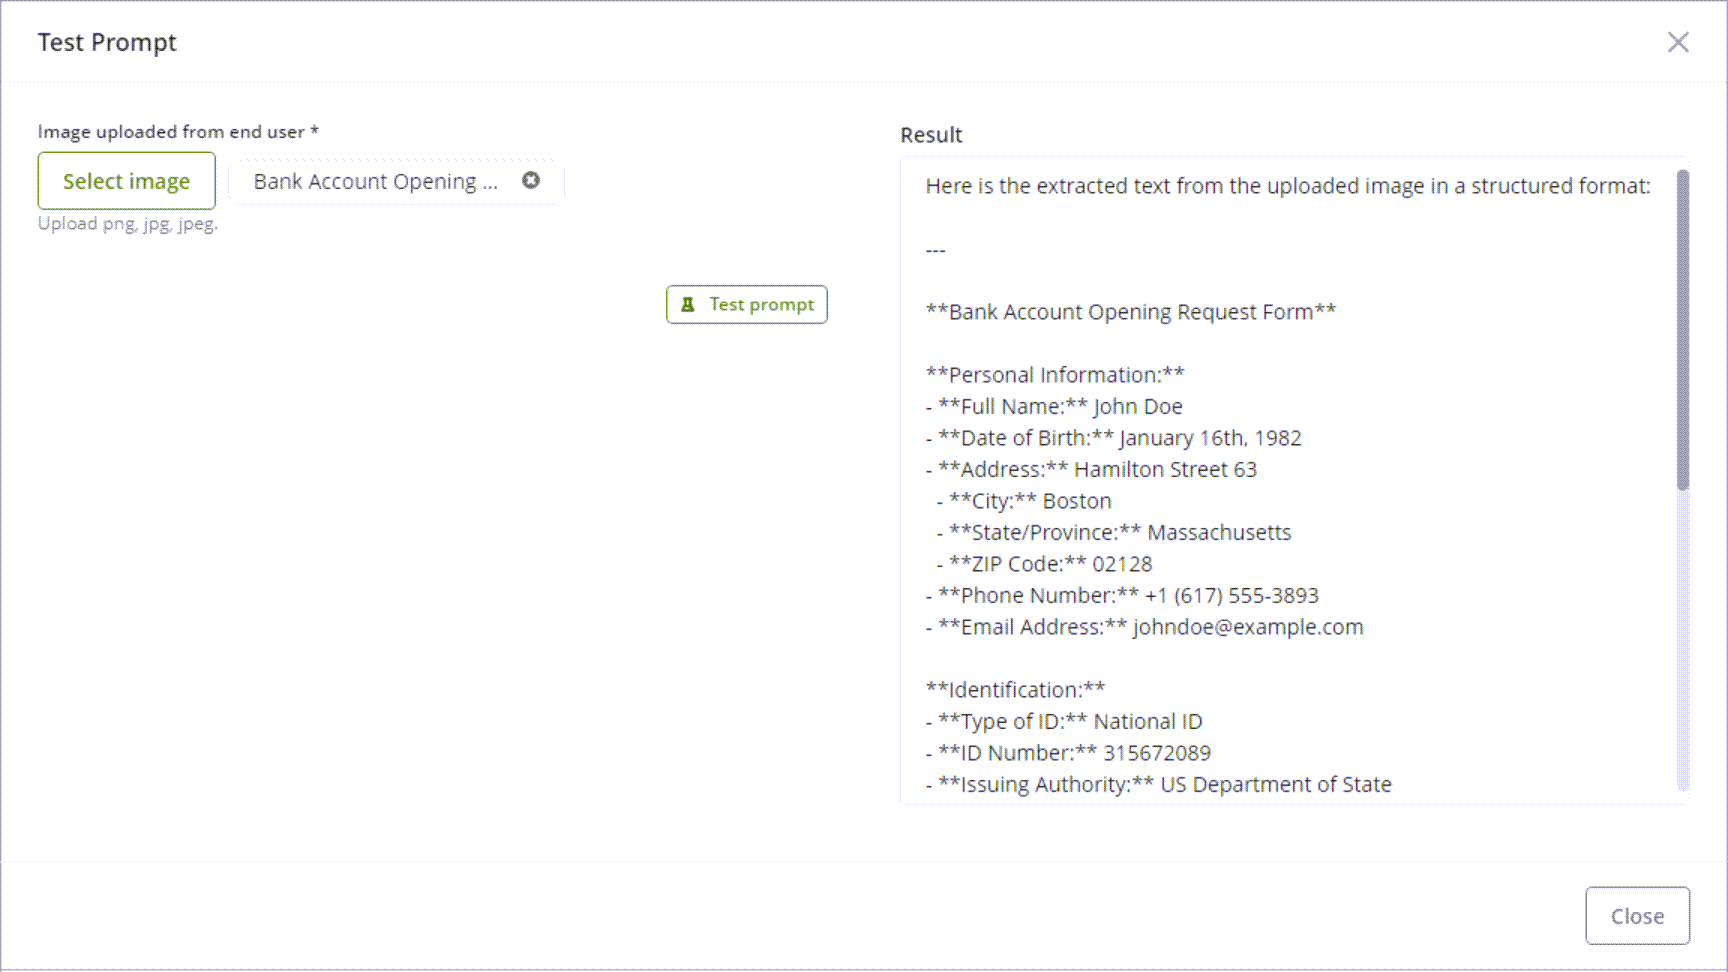This screenshot has height=972, width=1728.
Task: Click the 'Result' heading
Action: tap(931, 135)
